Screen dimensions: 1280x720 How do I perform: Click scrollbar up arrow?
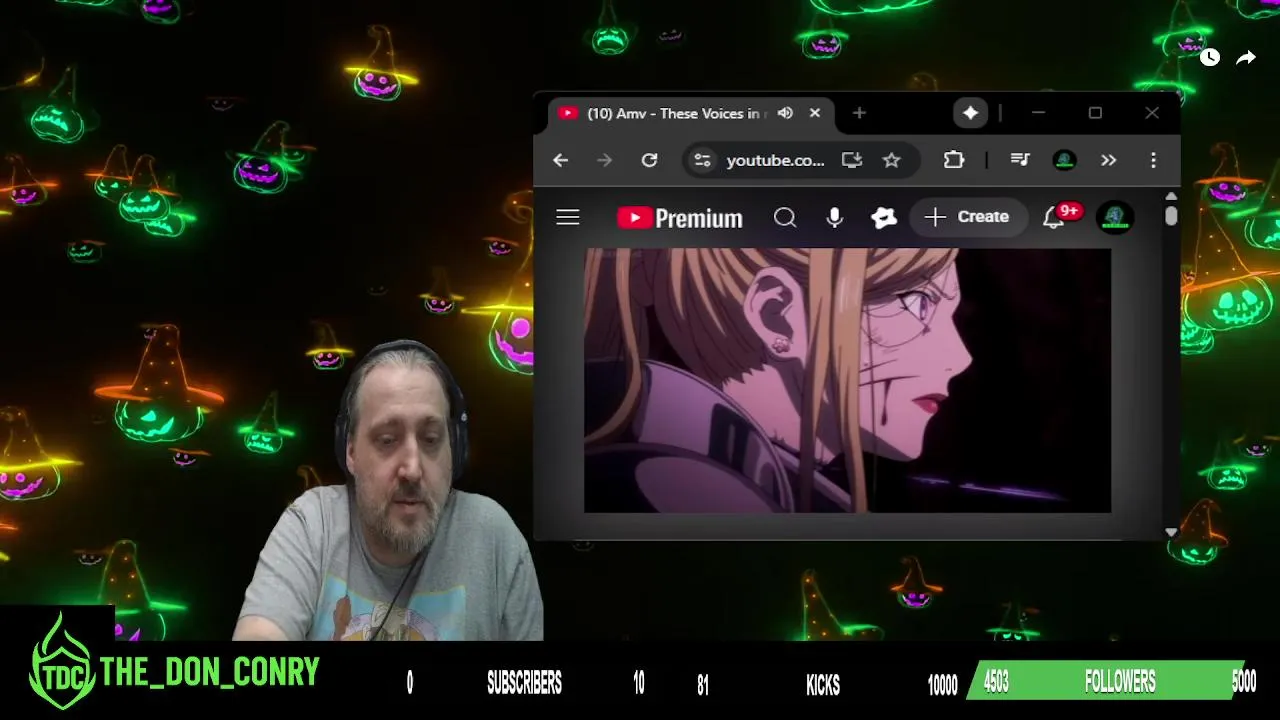(1171, 196)
